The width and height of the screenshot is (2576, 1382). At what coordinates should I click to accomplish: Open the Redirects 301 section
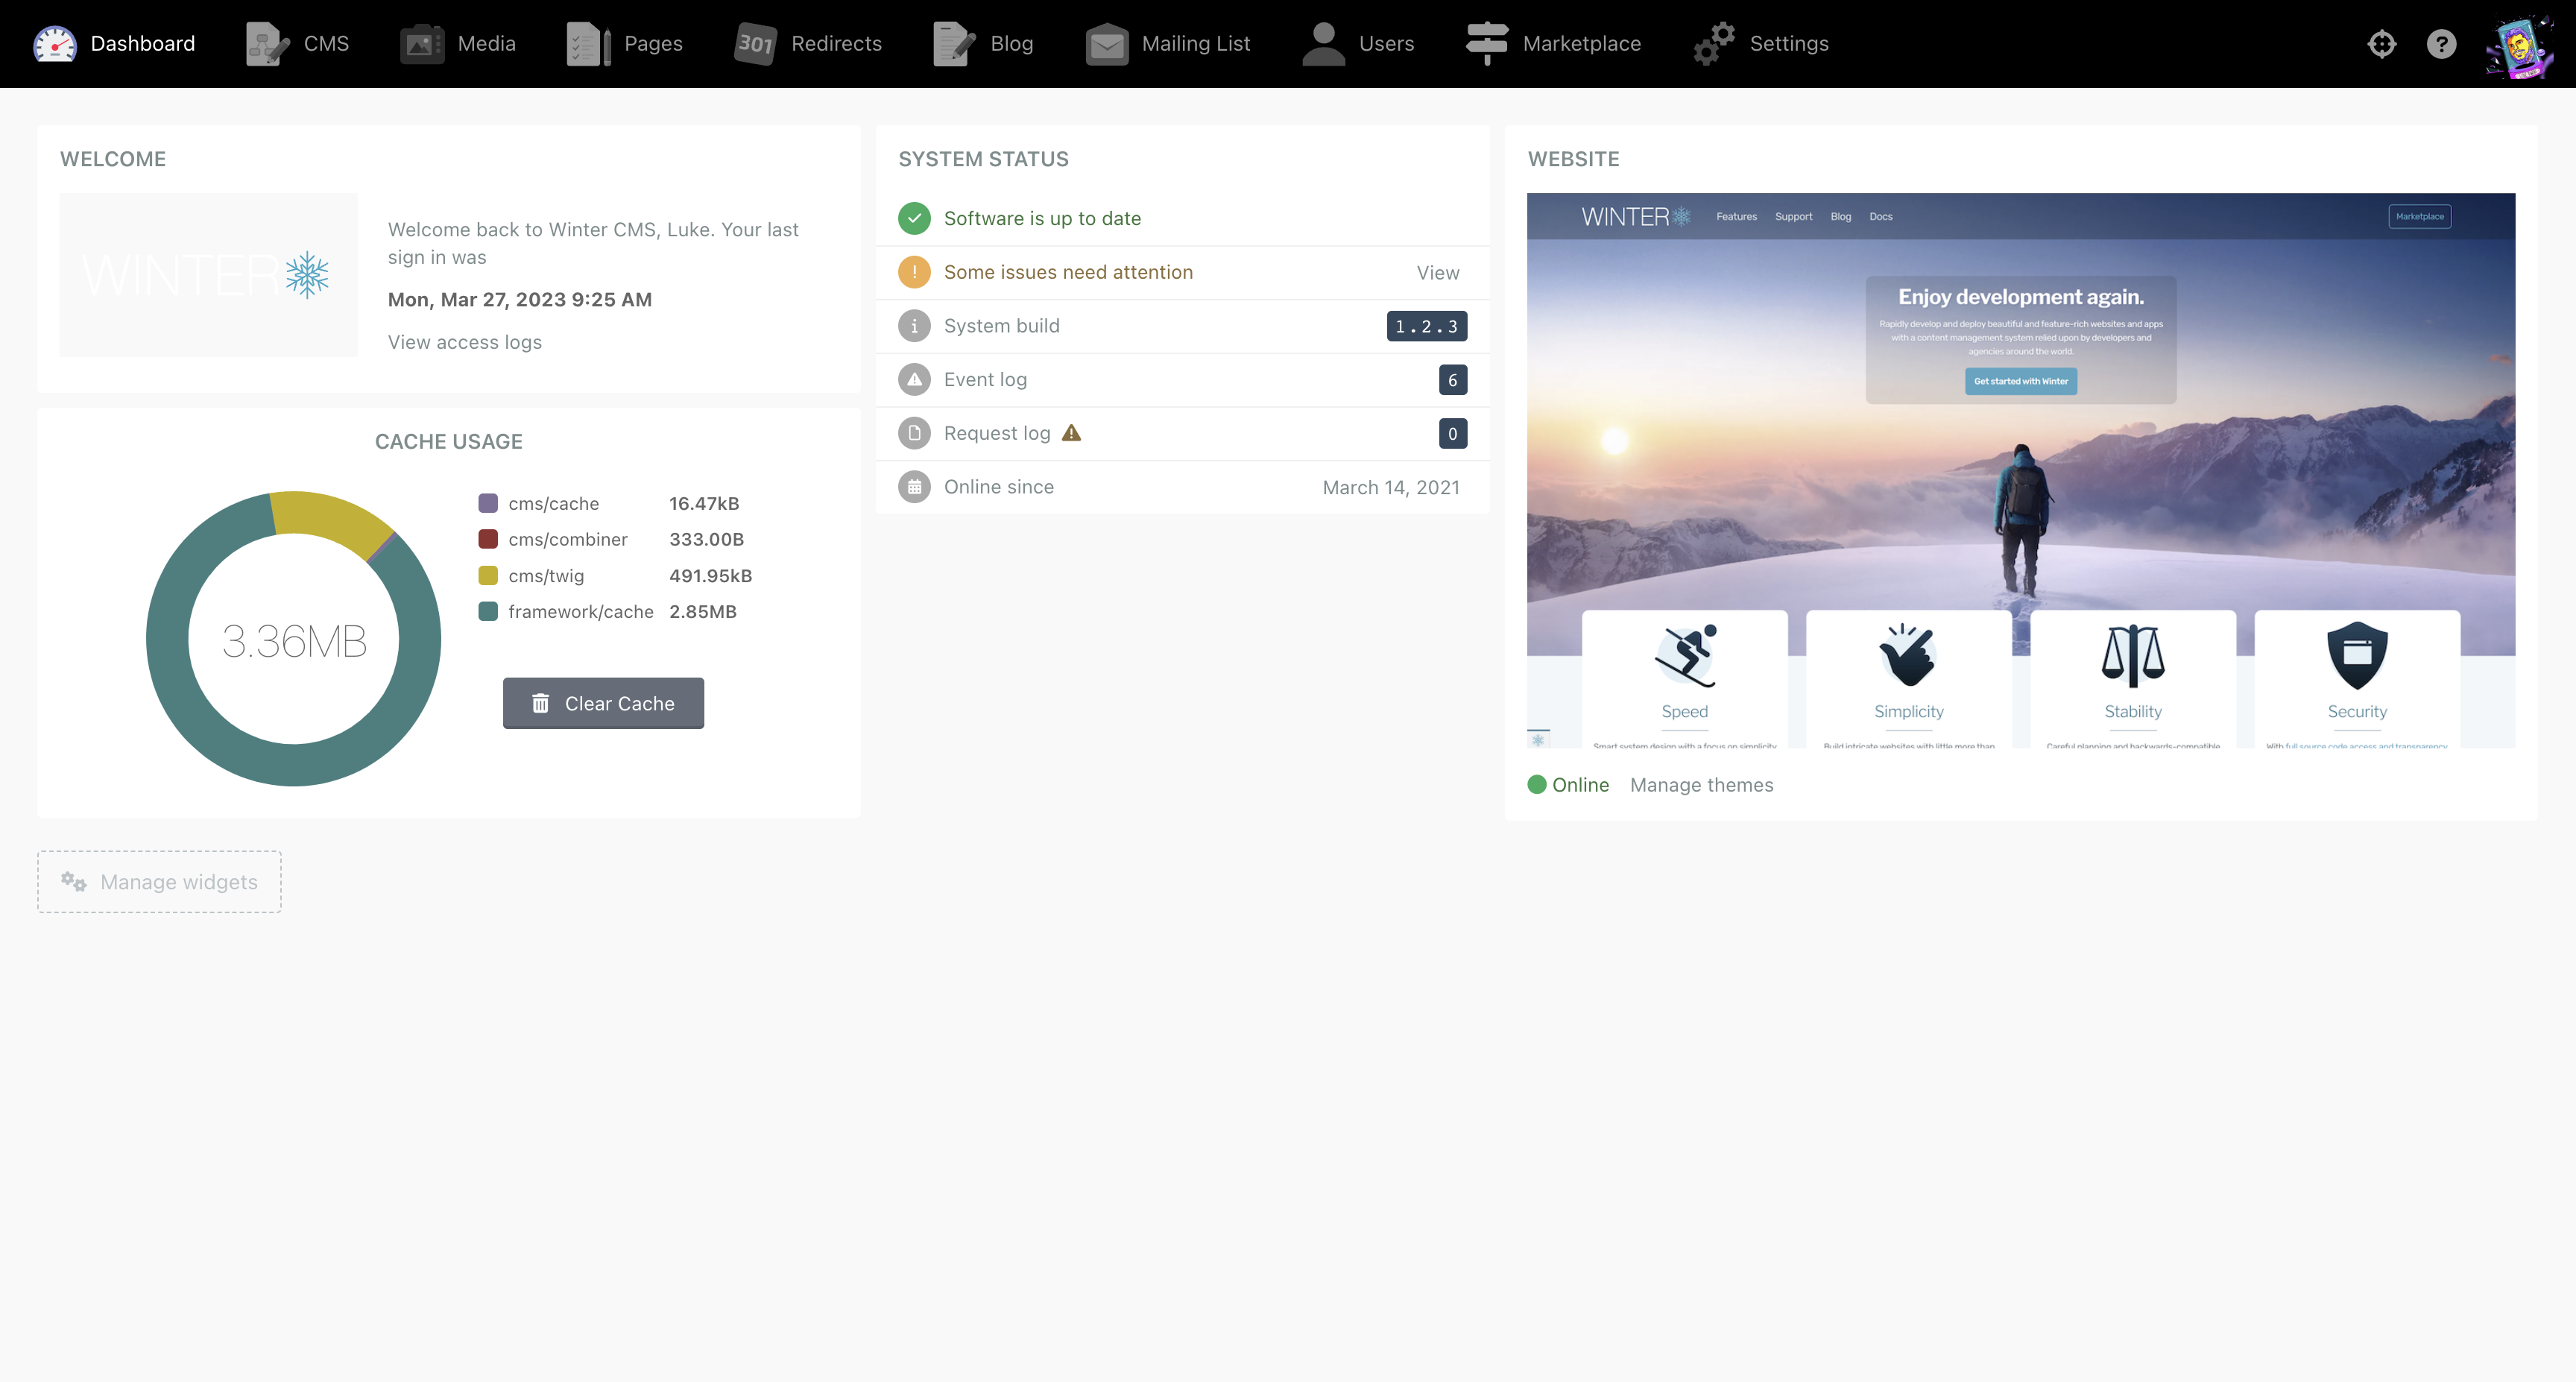(809, 43)
